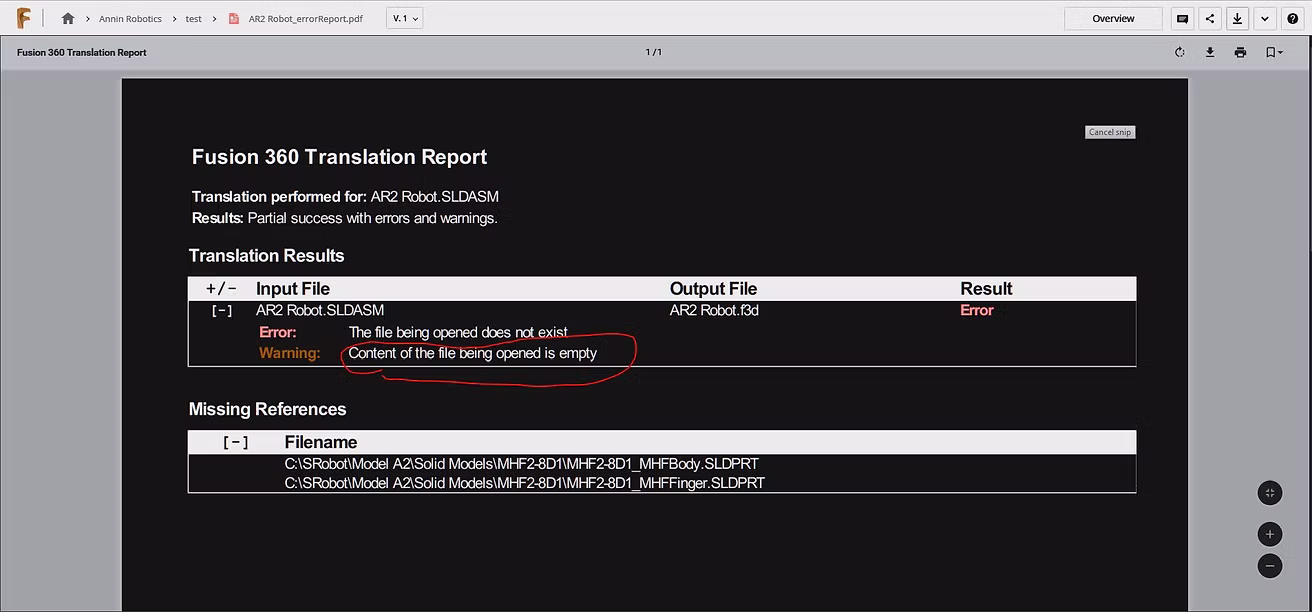Click the Fusion 360 logo icon
1312x612 pixels.
[24, 18]
